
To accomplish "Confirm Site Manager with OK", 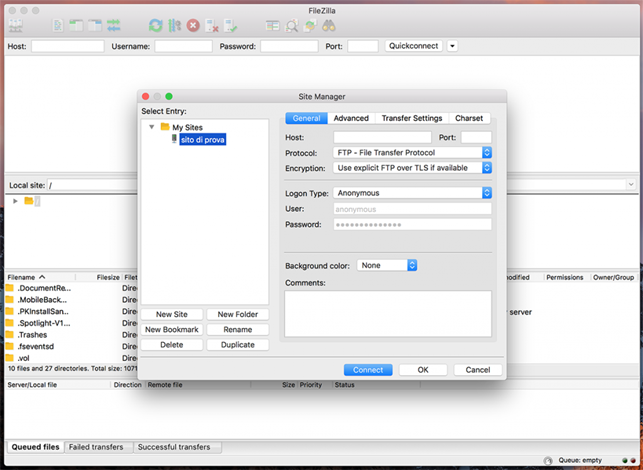I will click(x=423, y=370).
